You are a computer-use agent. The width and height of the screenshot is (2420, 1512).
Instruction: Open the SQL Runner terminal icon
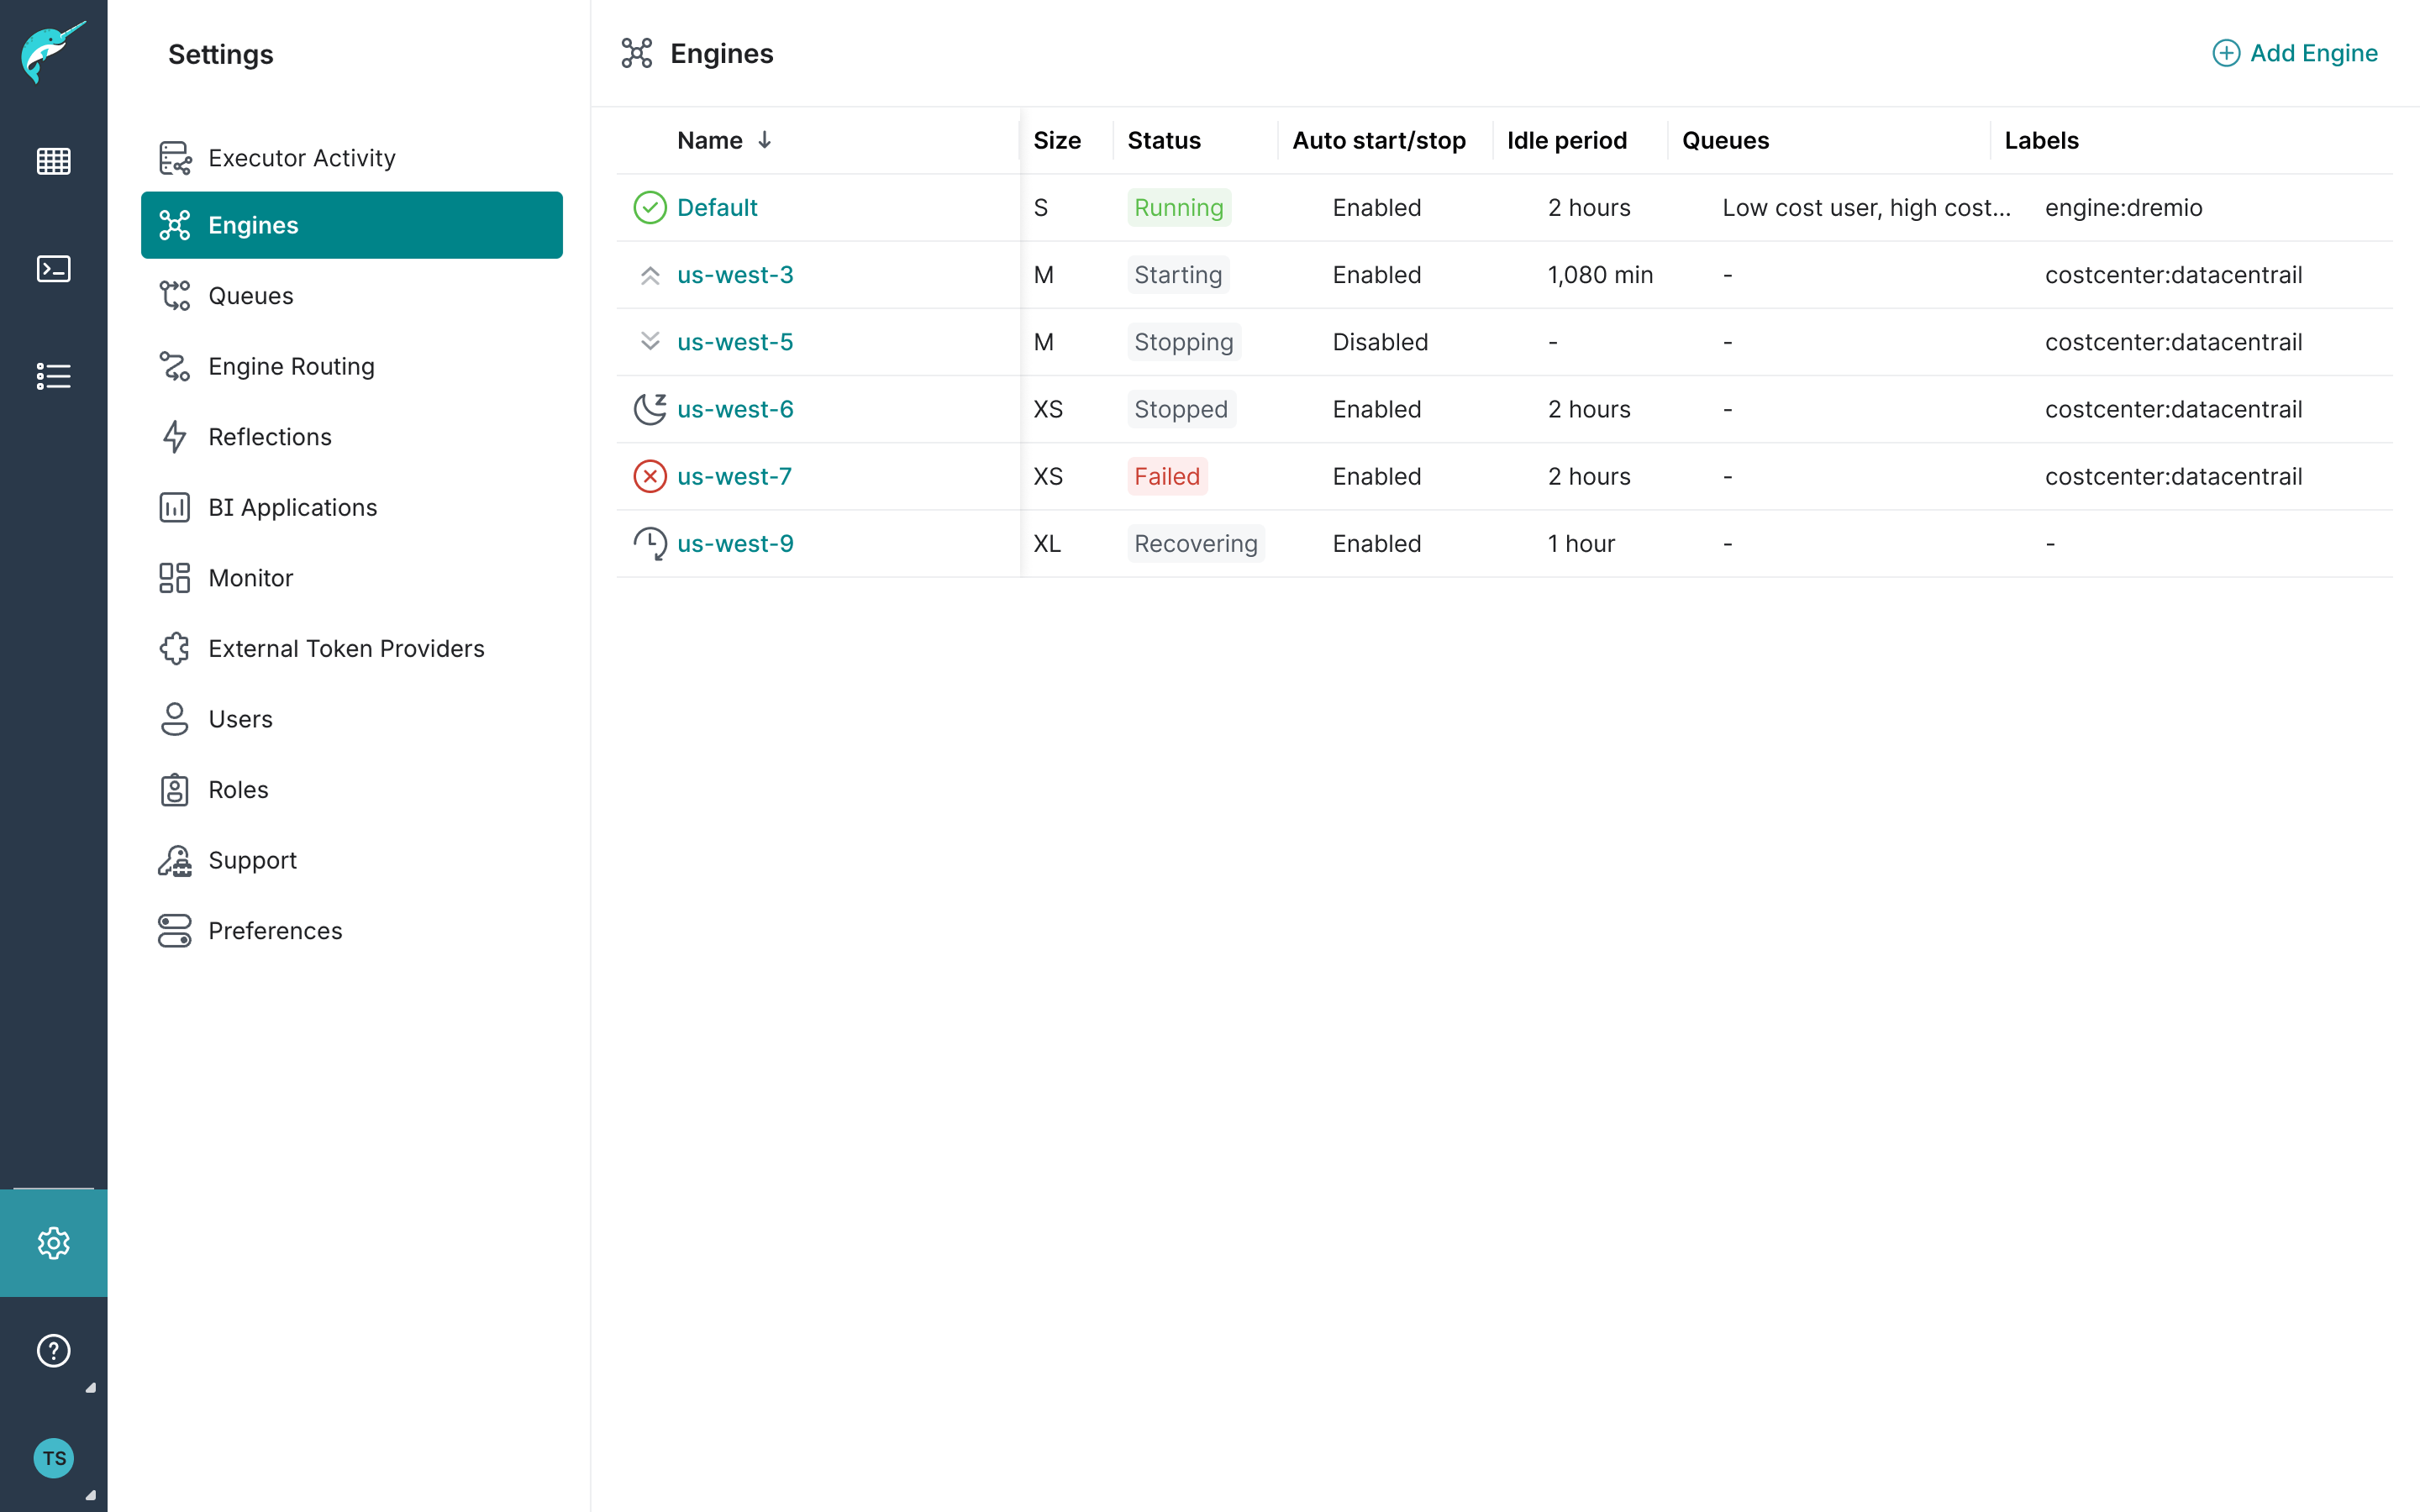tap(53, 268)
